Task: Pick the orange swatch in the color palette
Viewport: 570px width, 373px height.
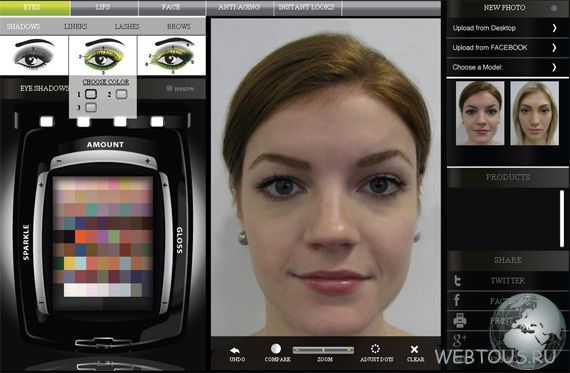Action: pyautogui.click(x=80, y=237)
